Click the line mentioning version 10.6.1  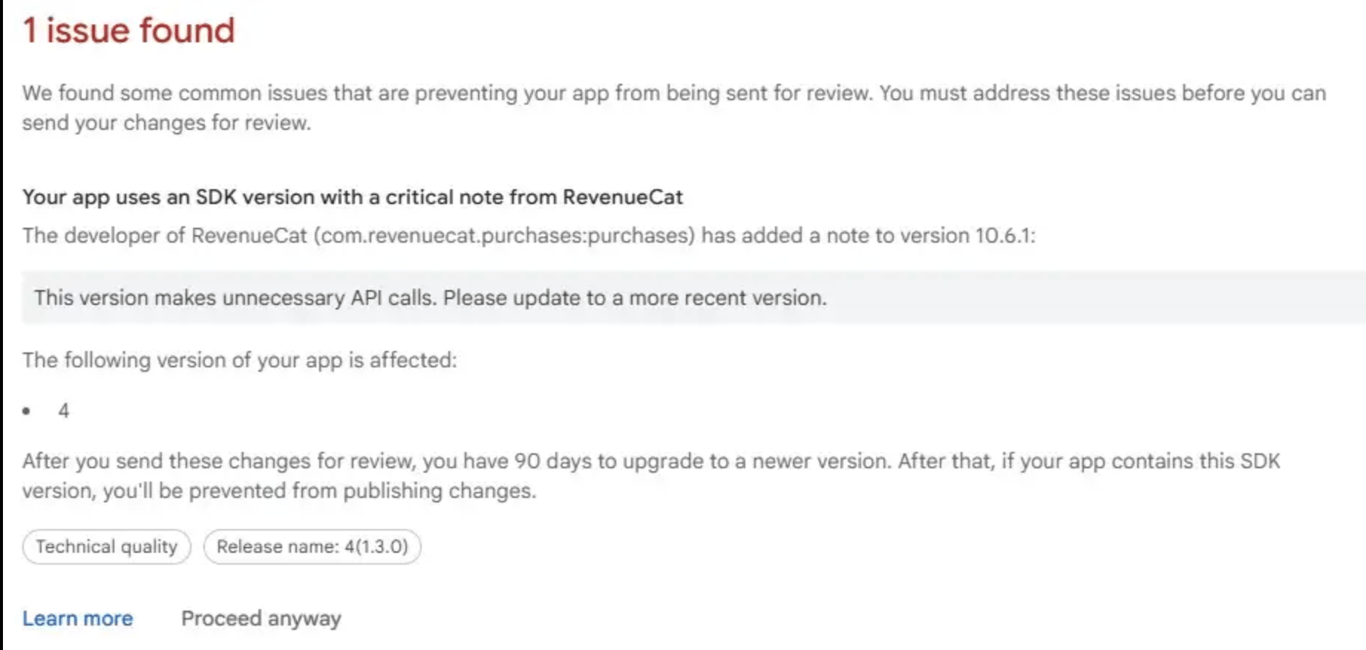(x=529, y=236)
